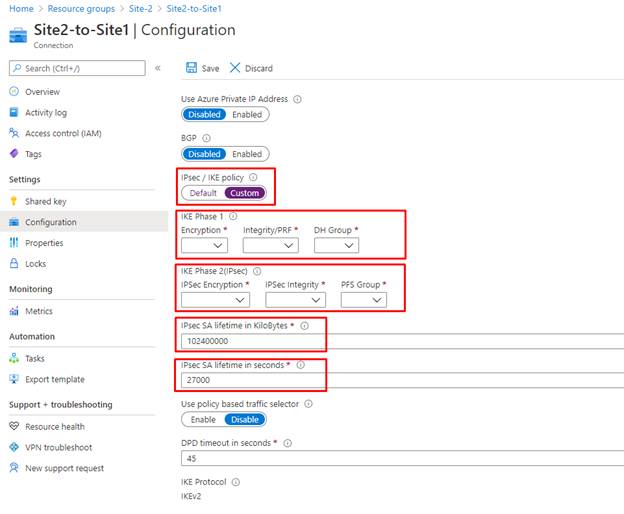Viewport: 624px width, 514px height.
Task: Click the Overview icon in sidebar
Action: (14, 91)
